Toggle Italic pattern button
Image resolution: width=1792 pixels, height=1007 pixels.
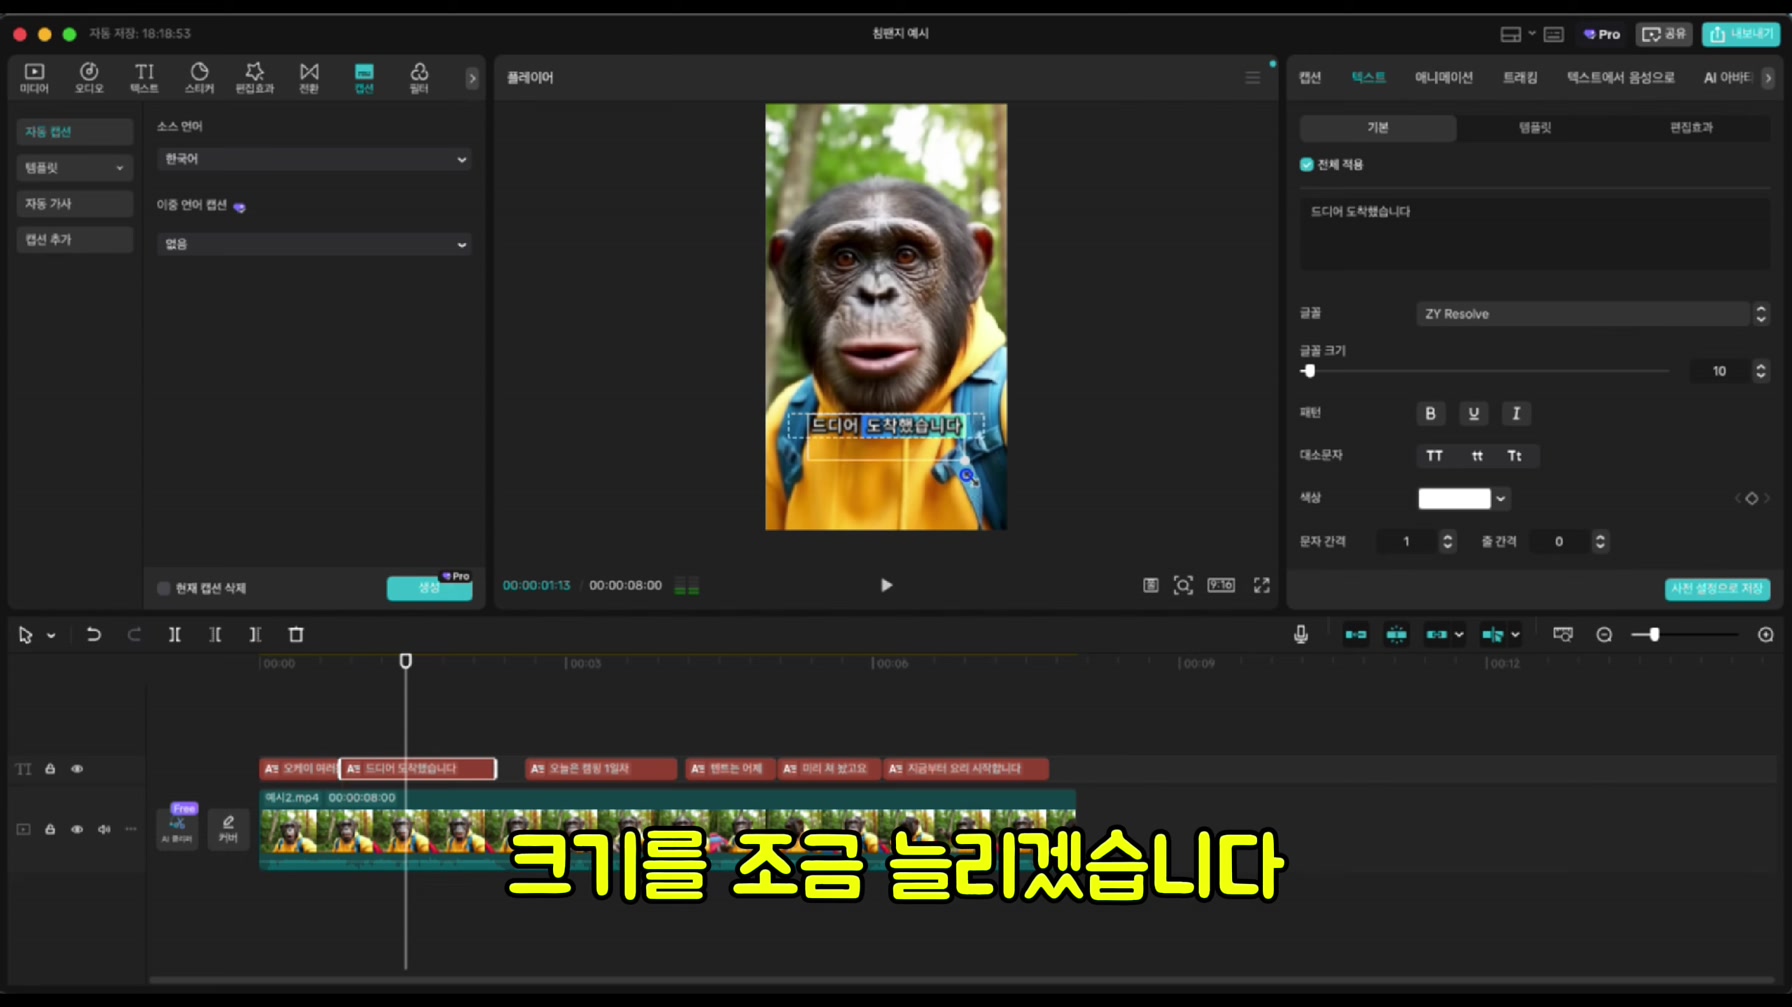[x=1516, y=413]
